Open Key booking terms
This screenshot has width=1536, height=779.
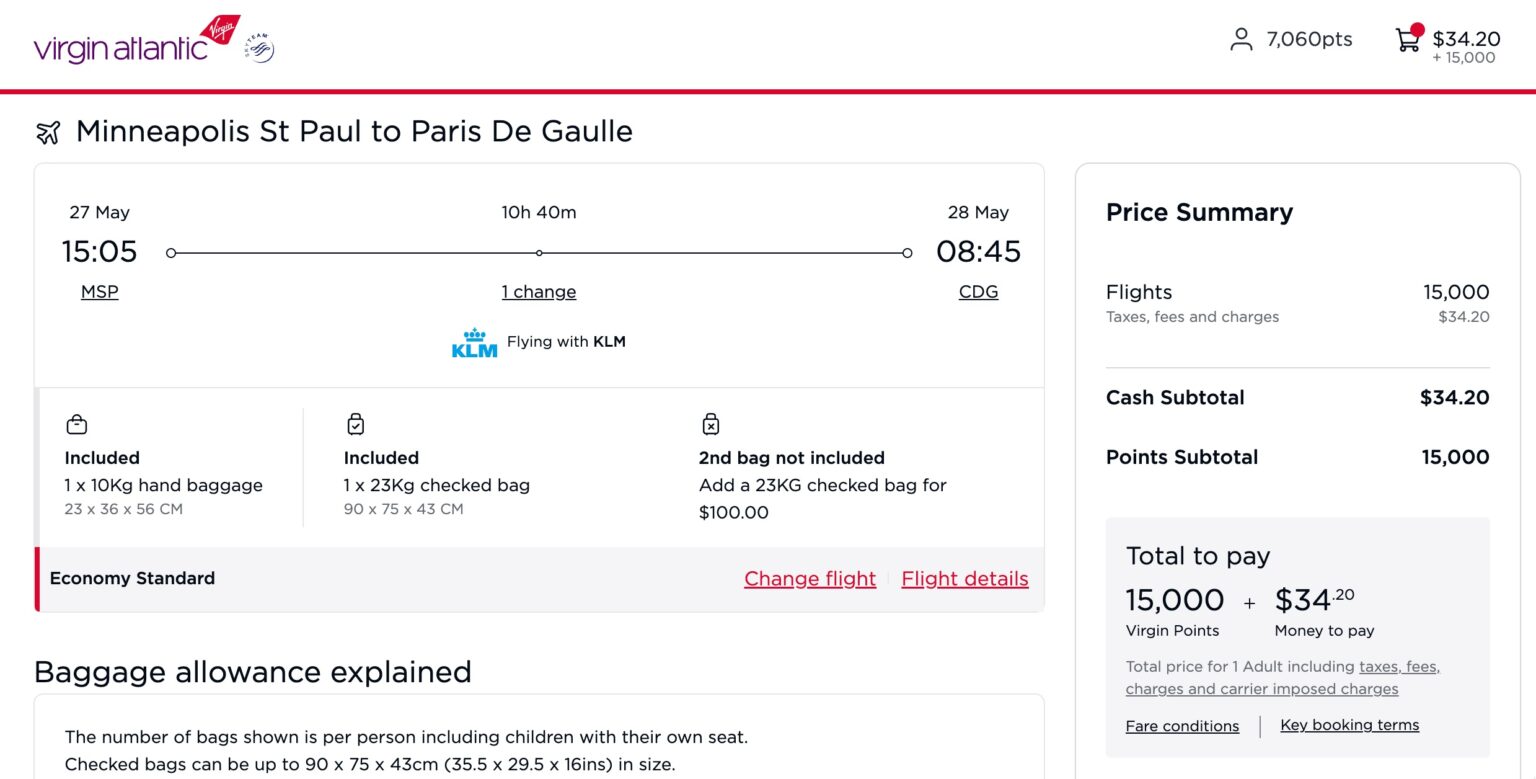coord(1349,725)
